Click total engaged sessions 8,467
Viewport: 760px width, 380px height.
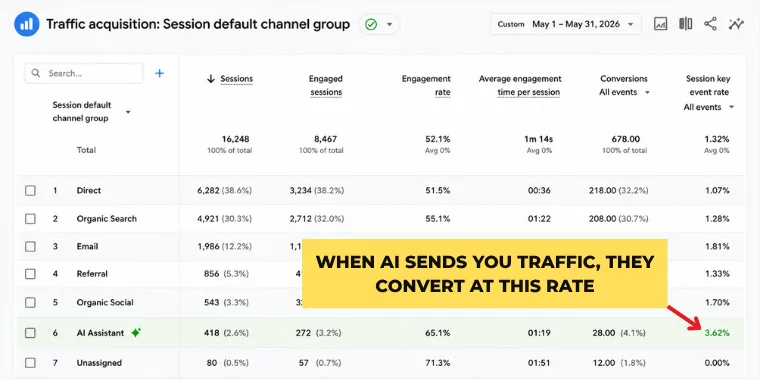tap(325, 139)
